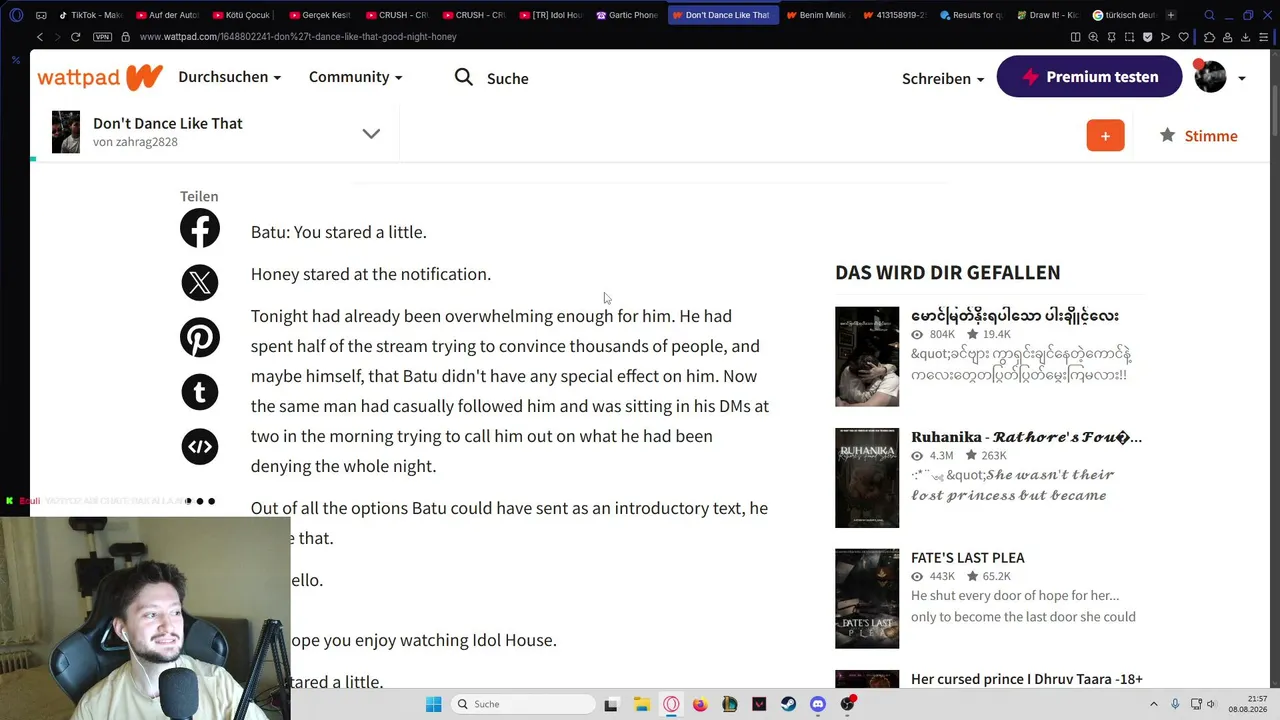The image size is (1280, 720).
Task: Open the browser extensions puzzle icon
Action: [1209, 37]
